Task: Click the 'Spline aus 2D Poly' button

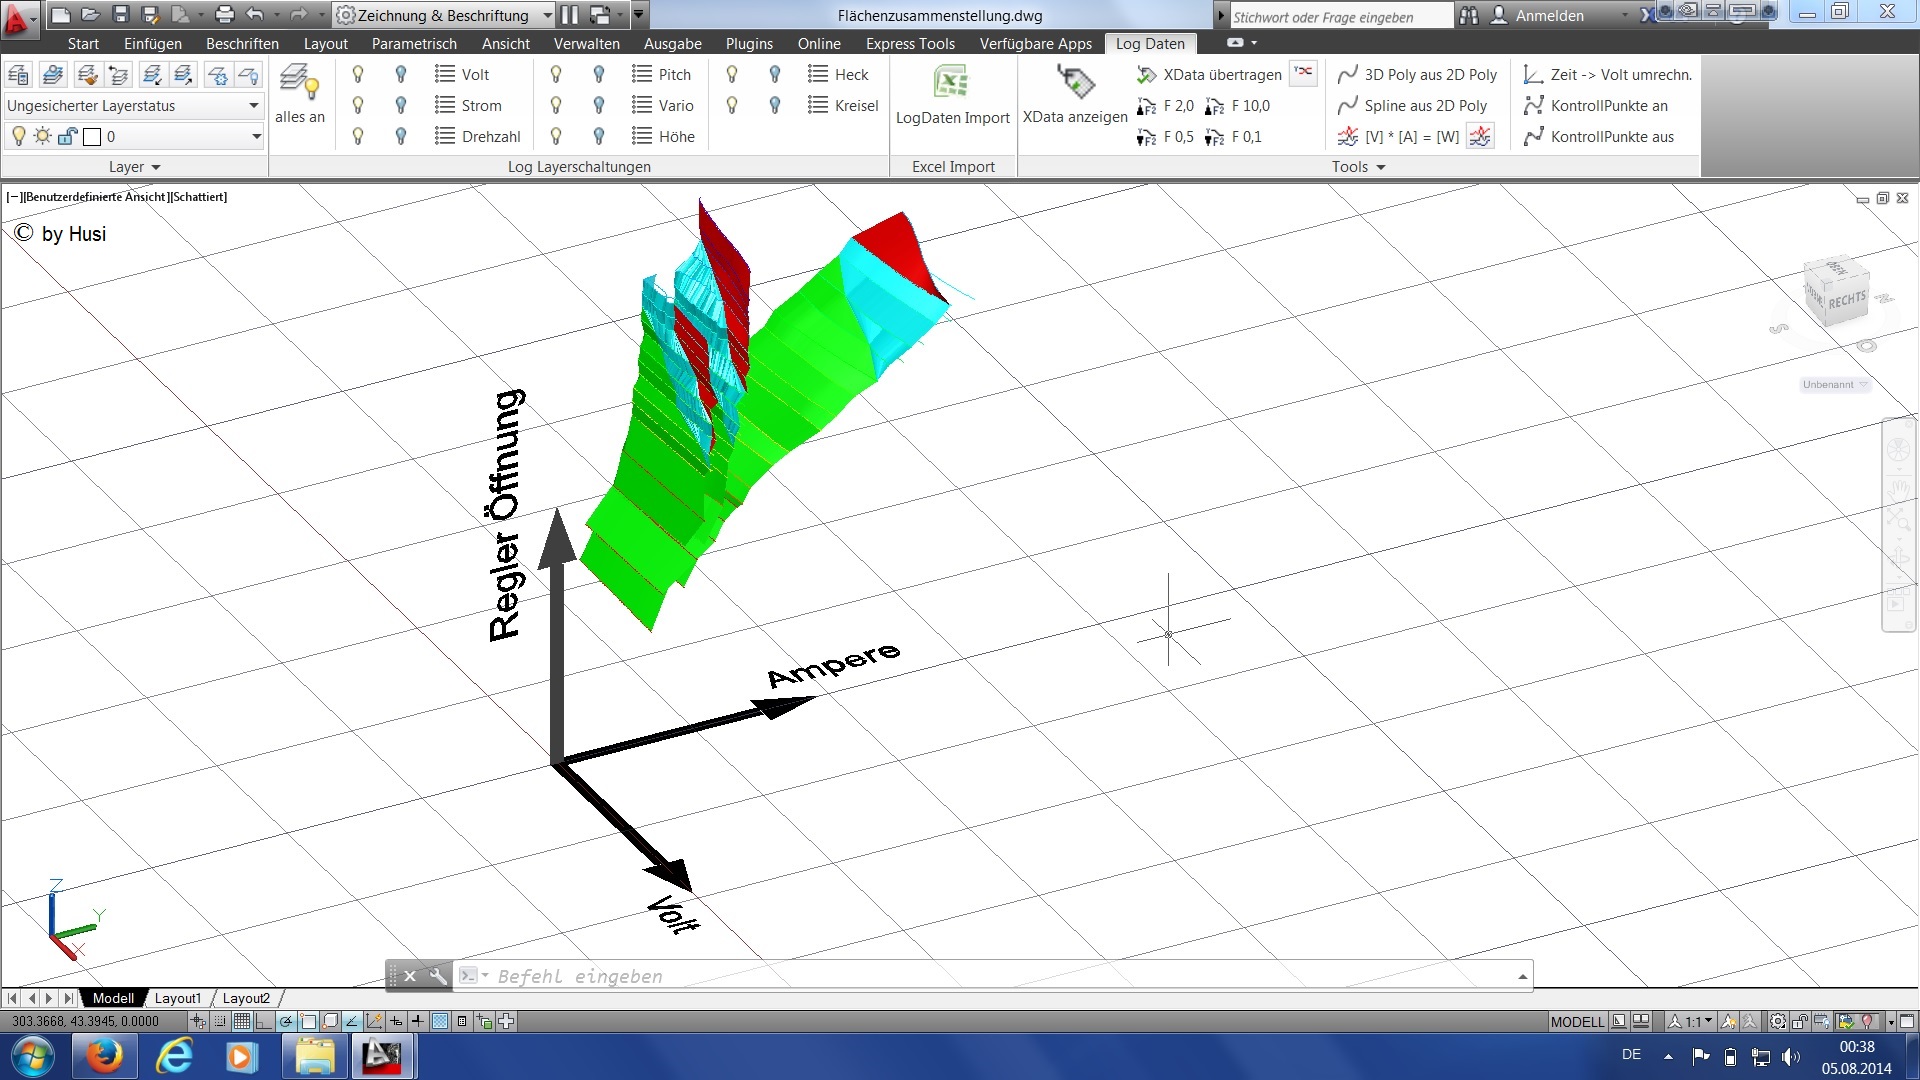Action: pos(1412,105)
